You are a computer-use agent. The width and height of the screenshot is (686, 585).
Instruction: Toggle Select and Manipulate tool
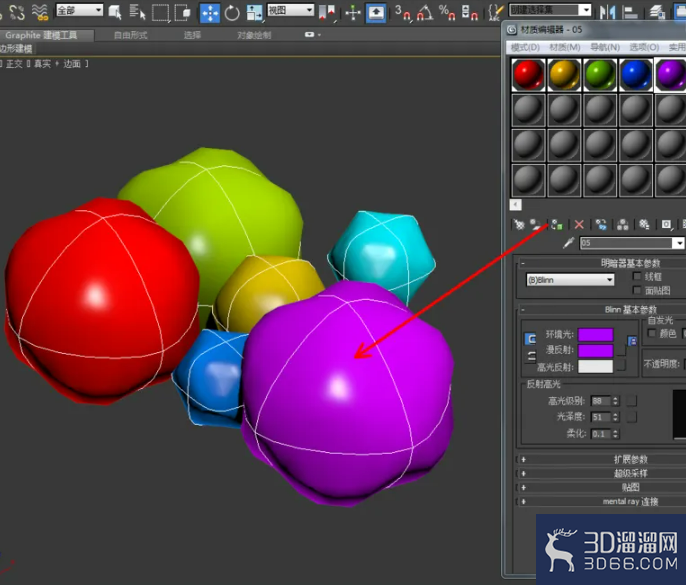point(353,12)
